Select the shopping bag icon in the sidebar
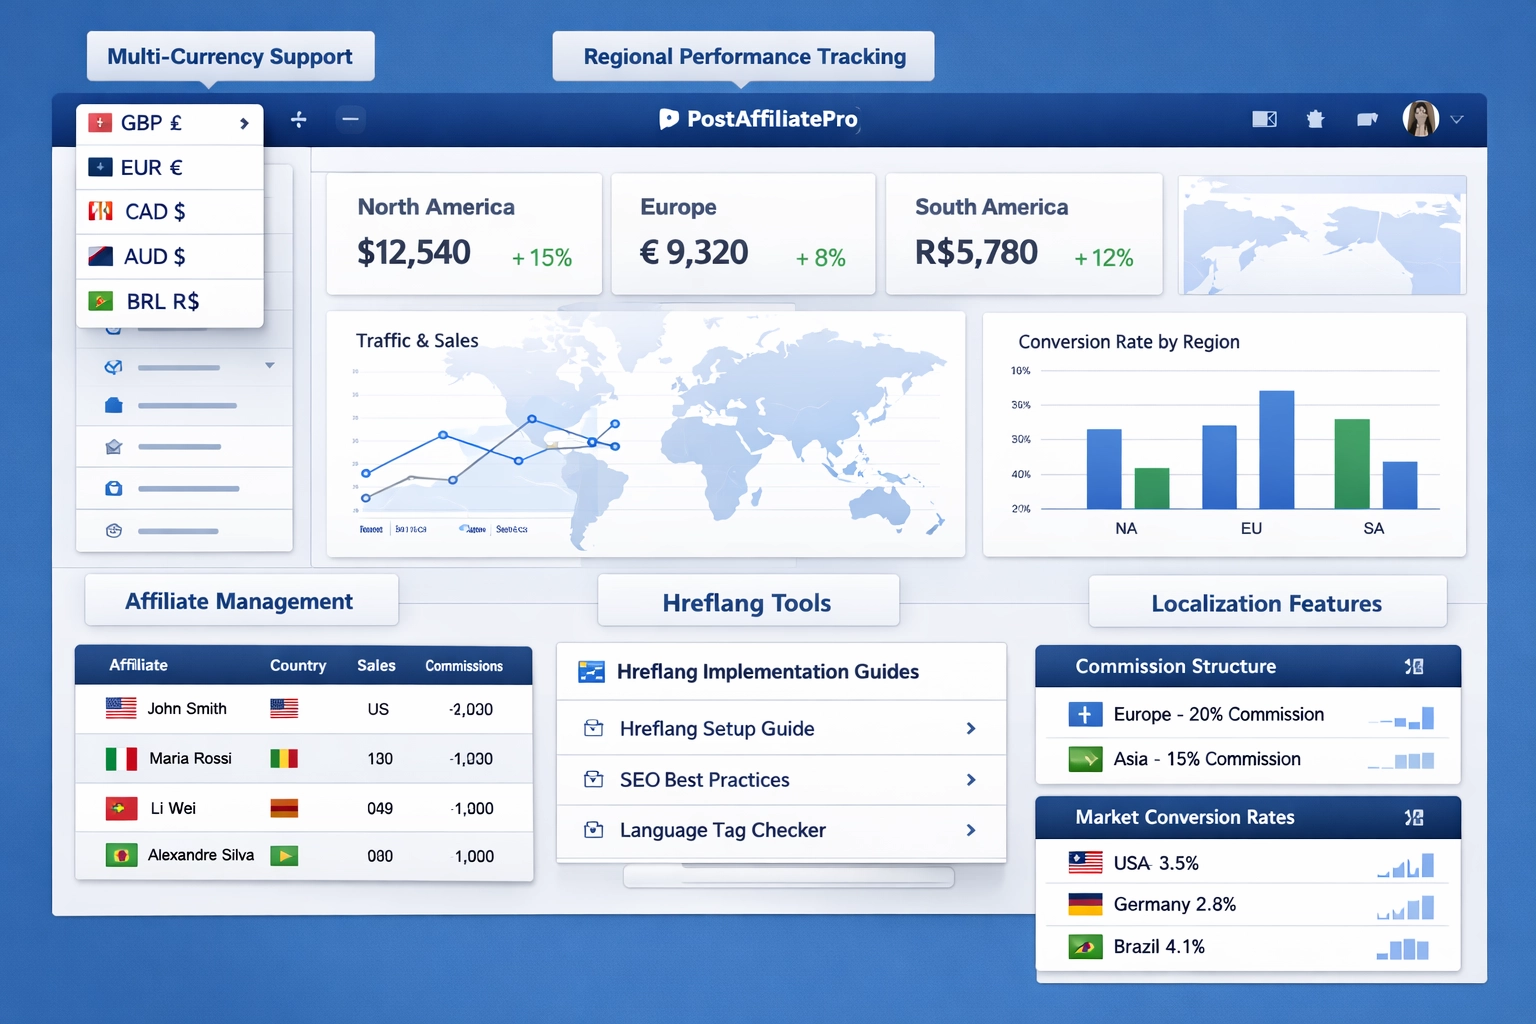Screen dimensions: 1536x1024 113,488
